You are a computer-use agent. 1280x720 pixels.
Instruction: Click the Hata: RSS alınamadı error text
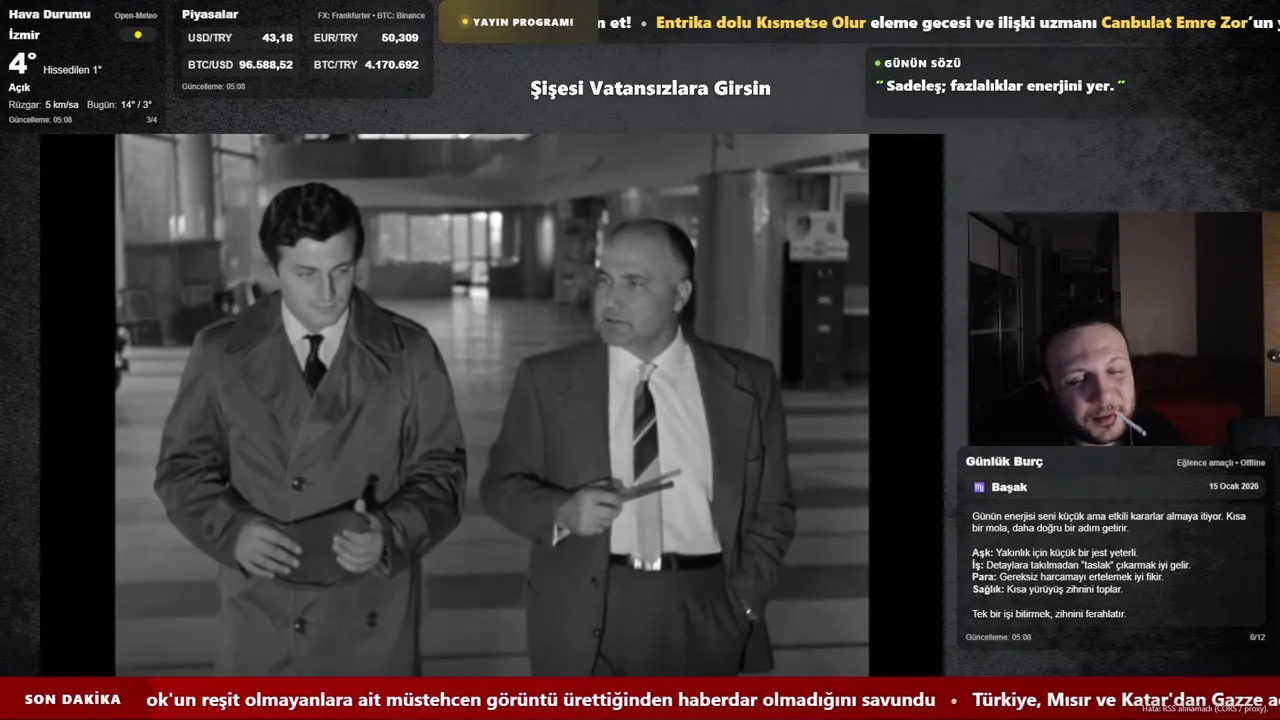(x=1204, y=708)
